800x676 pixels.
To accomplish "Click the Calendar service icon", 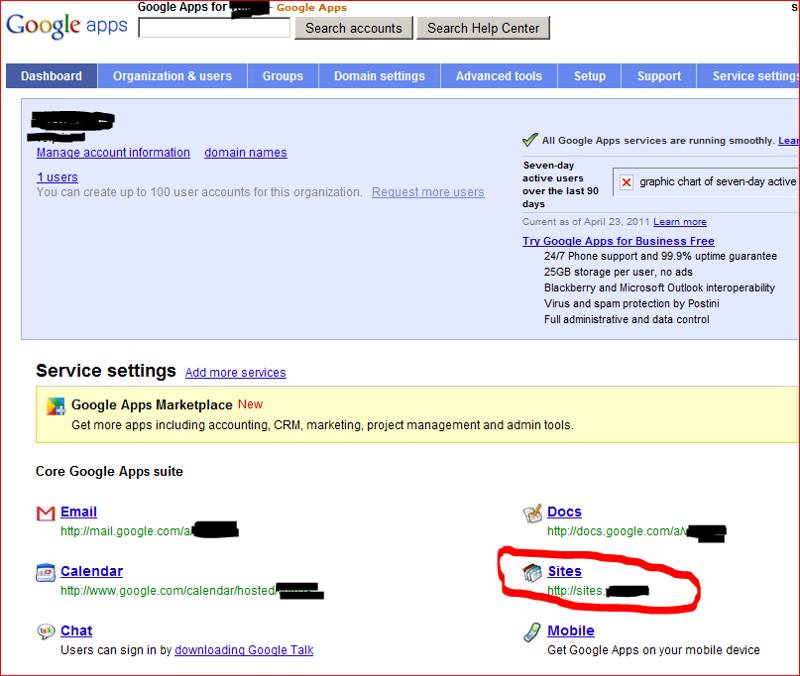I will pyautogui.click(x=45, y=573).
